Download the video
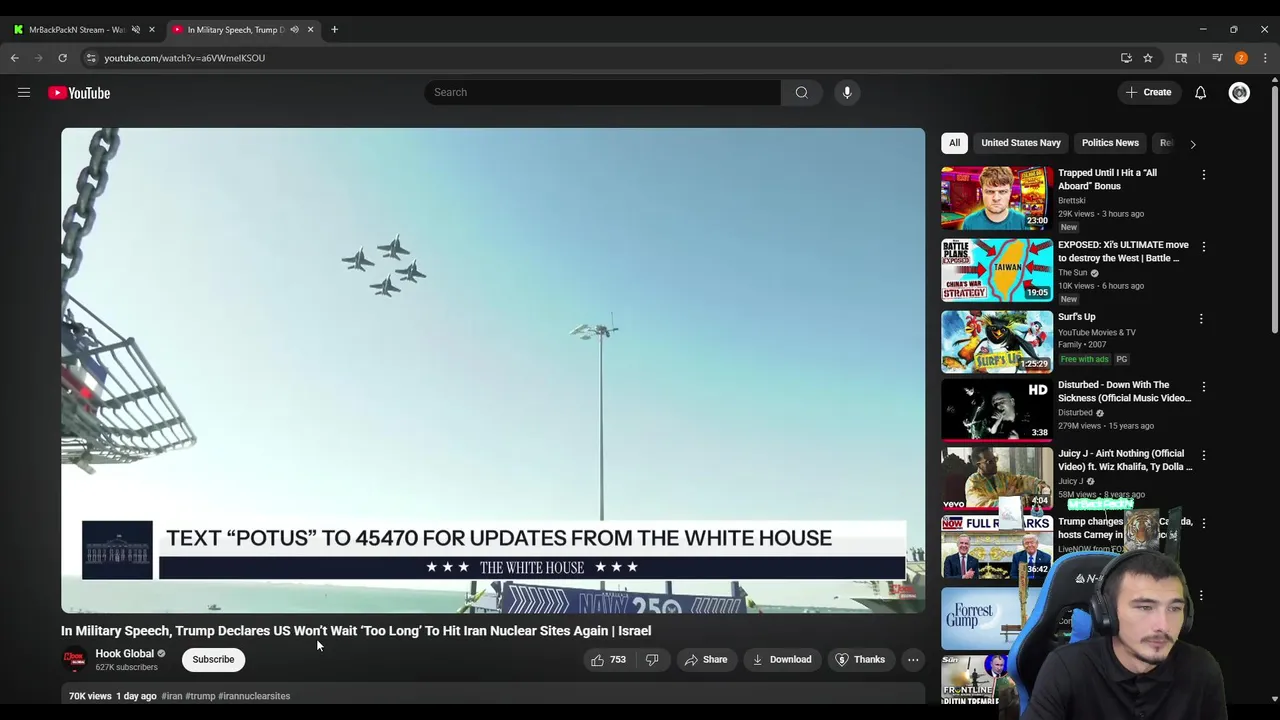 [x=781, y=660]
